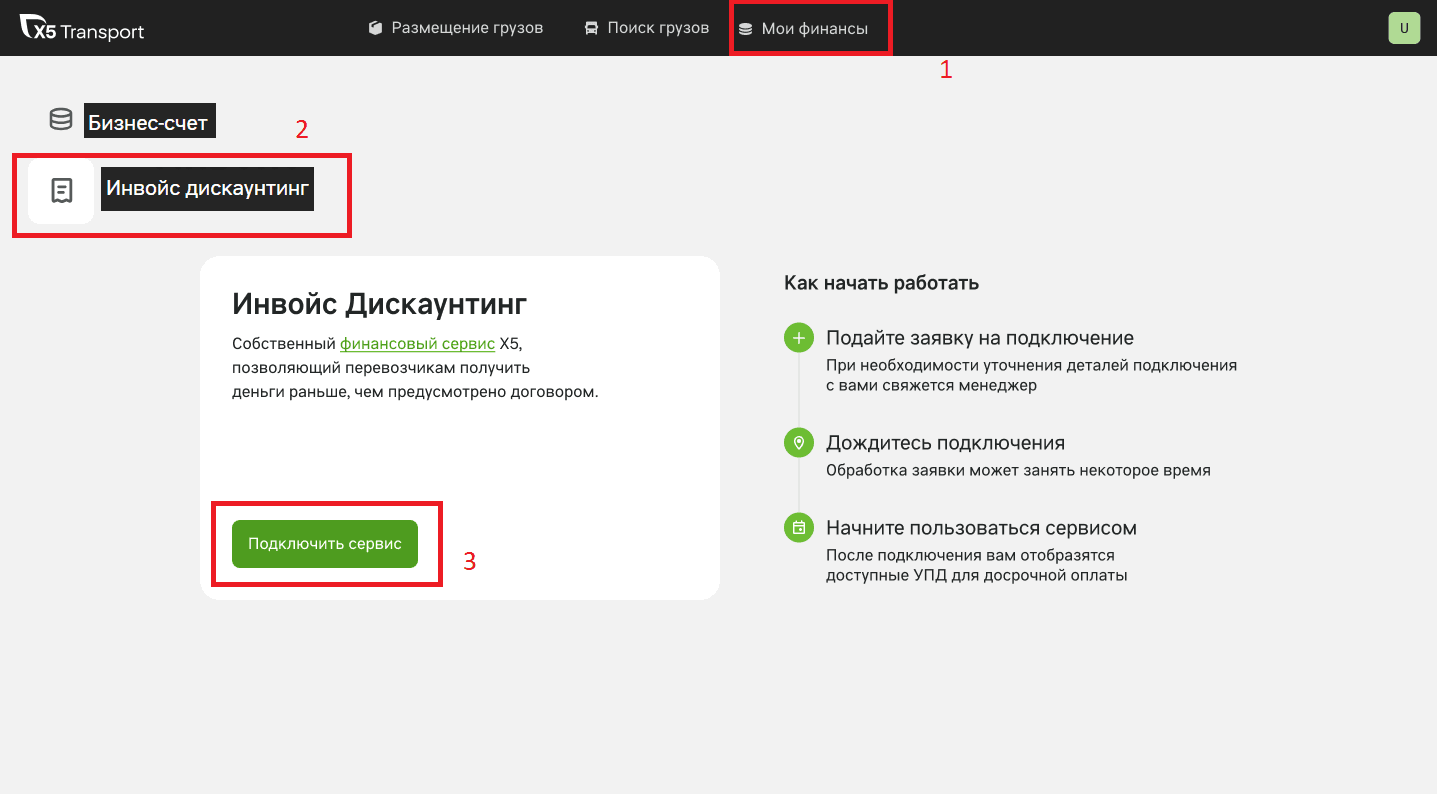Click the truck icon beside Поиск грузов

point(592,28)
